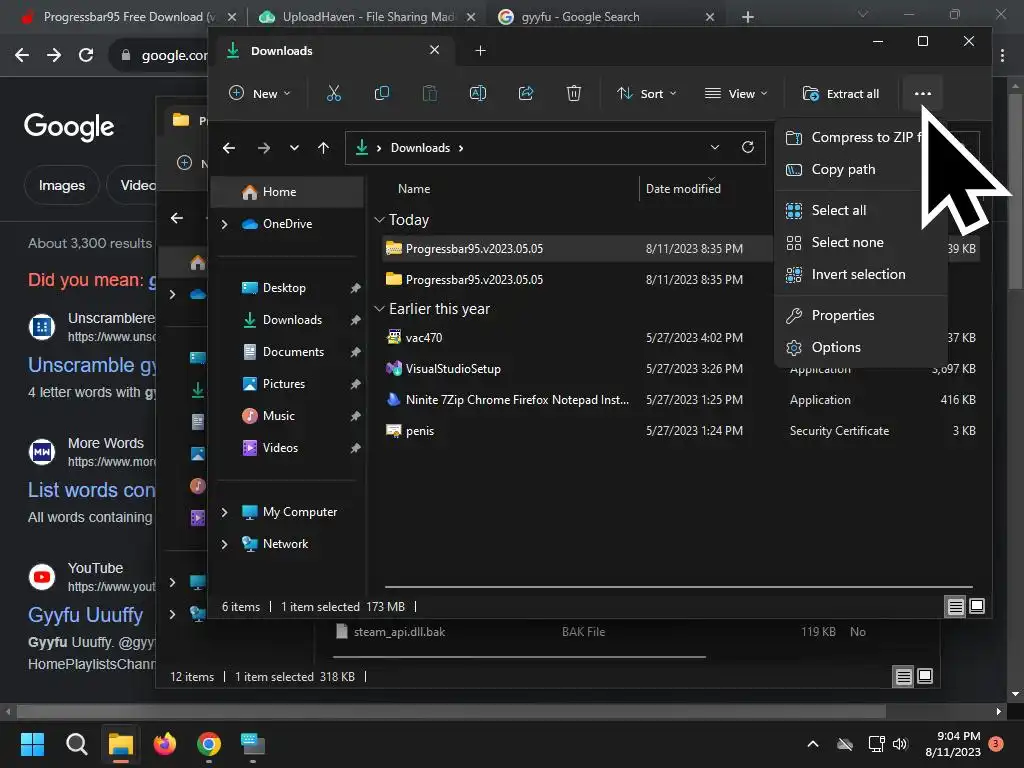Switch to details view icon in Downloads status bar
Screen dimensions: 1024x768
(955, 607)
